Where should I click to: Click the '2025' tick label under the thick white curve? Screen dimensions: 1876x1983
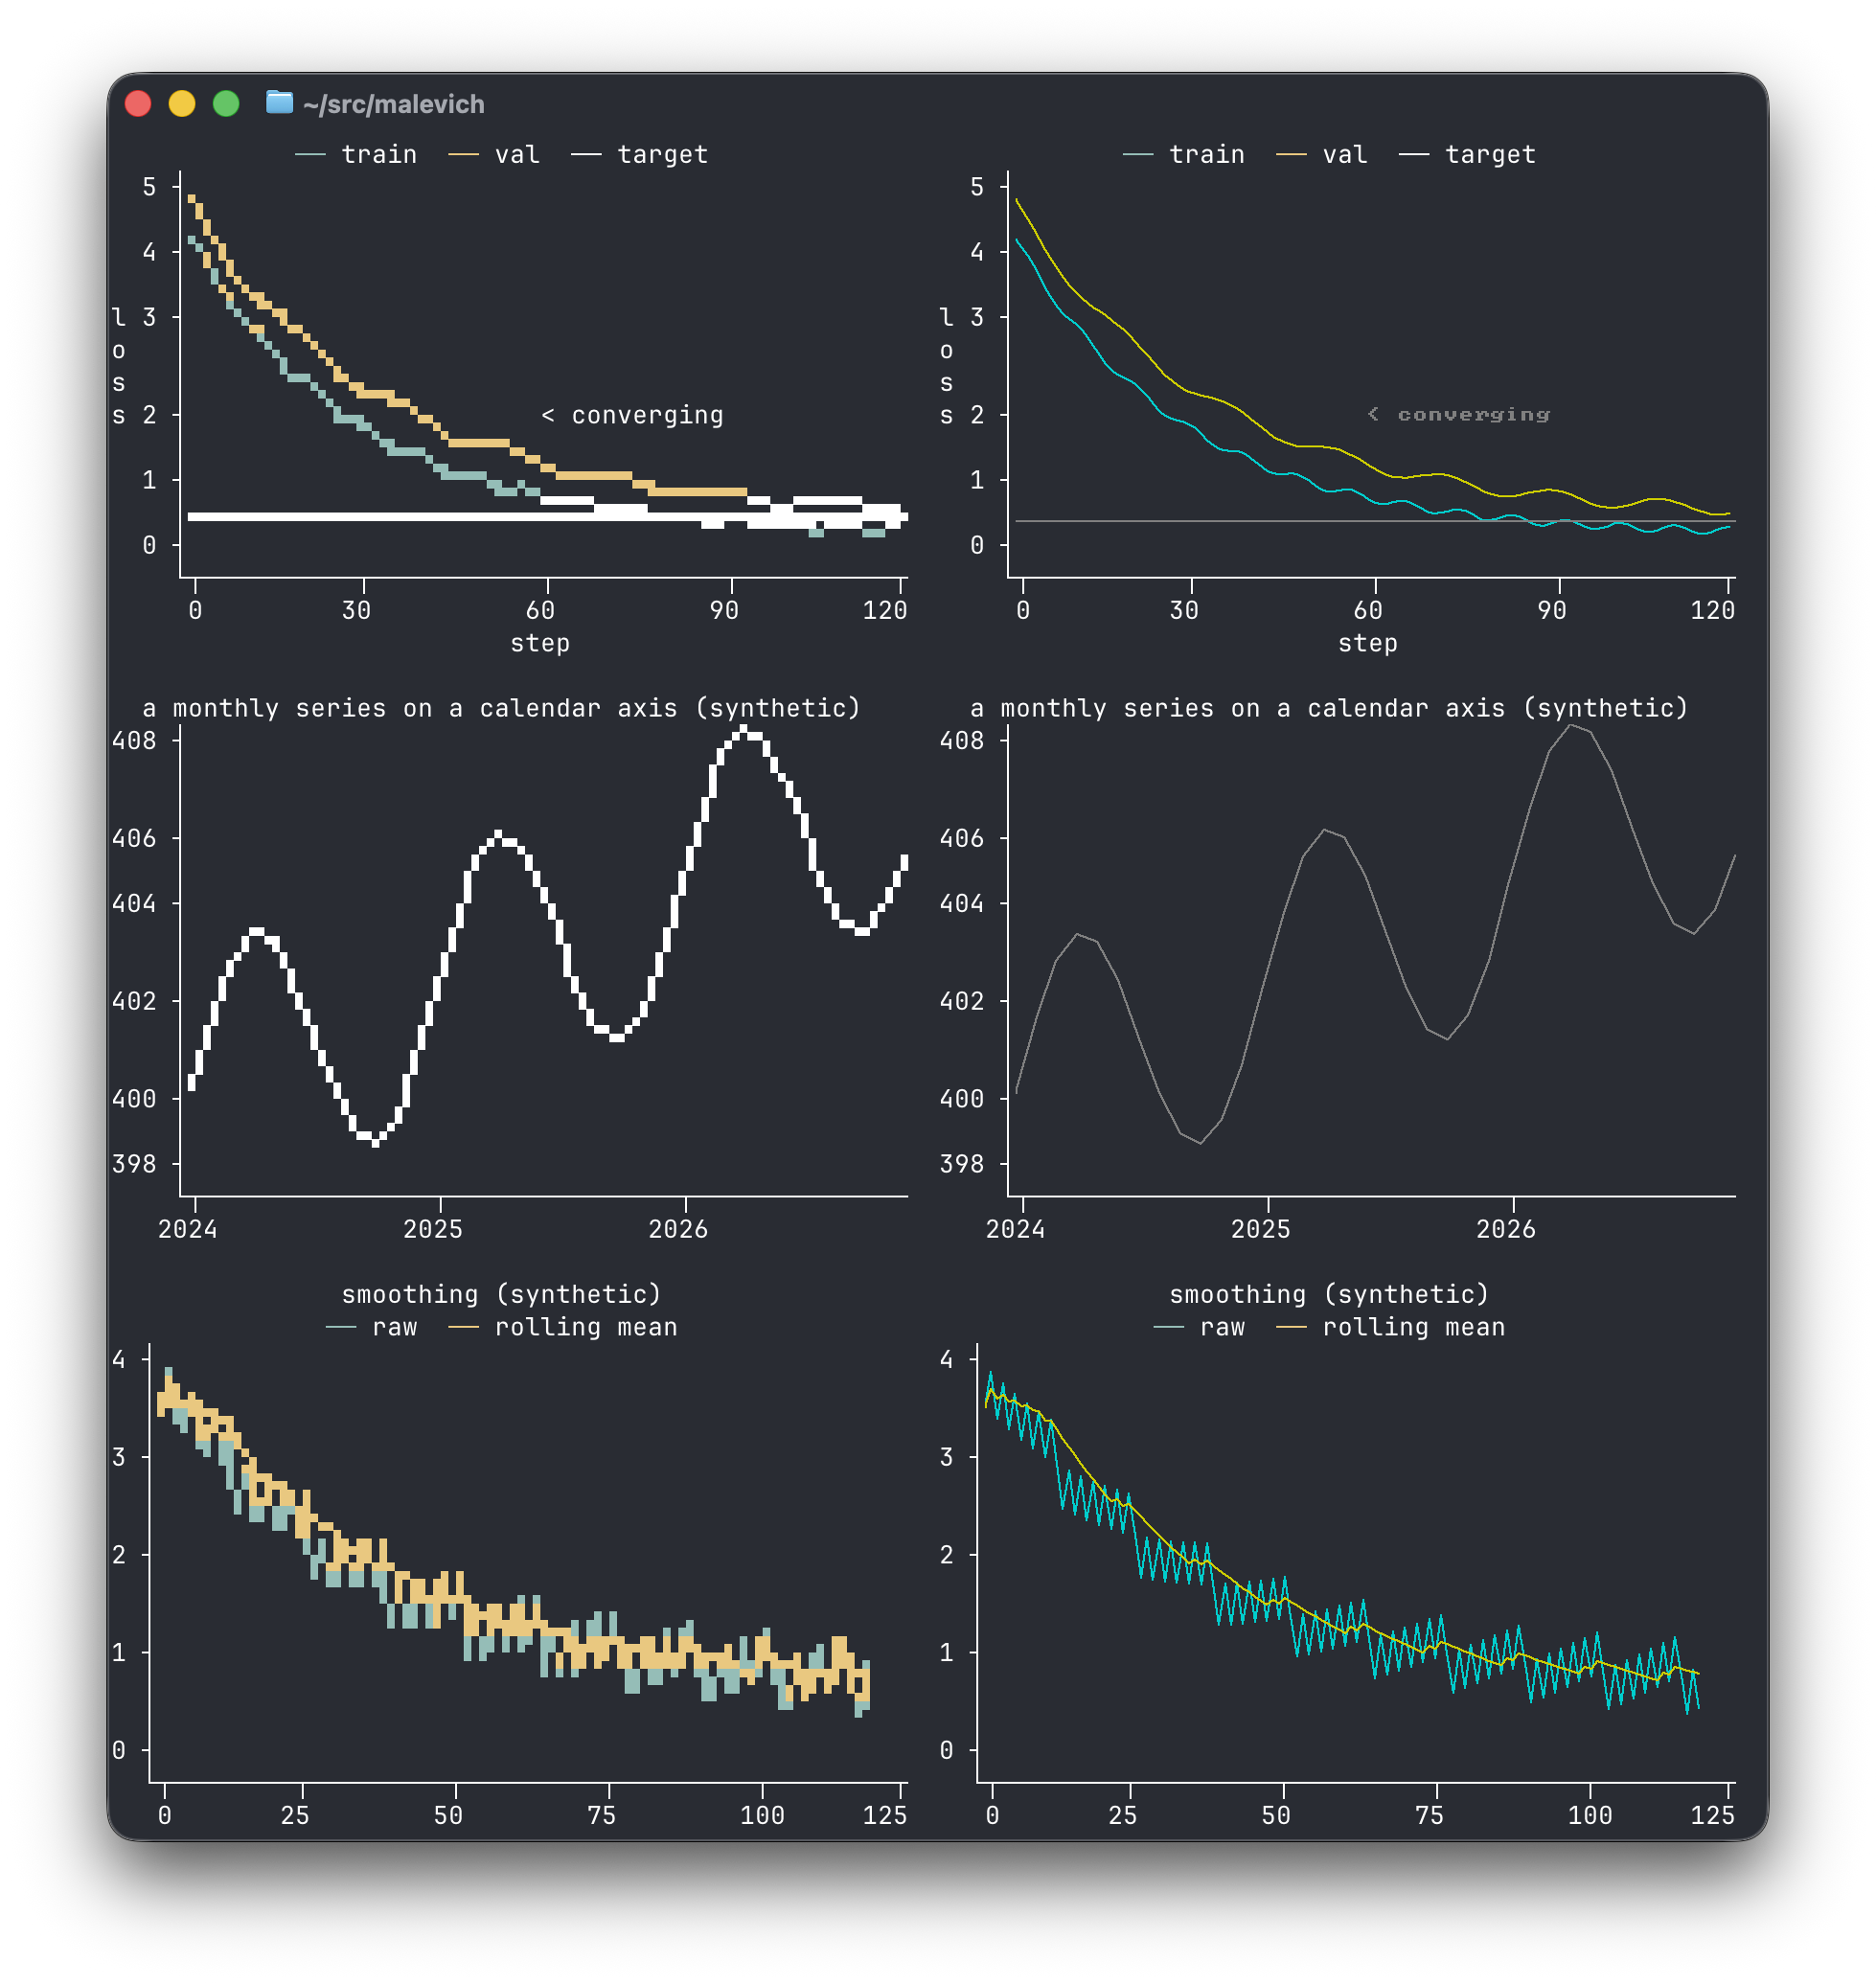pyautogui.click(x=433, y=1229)
